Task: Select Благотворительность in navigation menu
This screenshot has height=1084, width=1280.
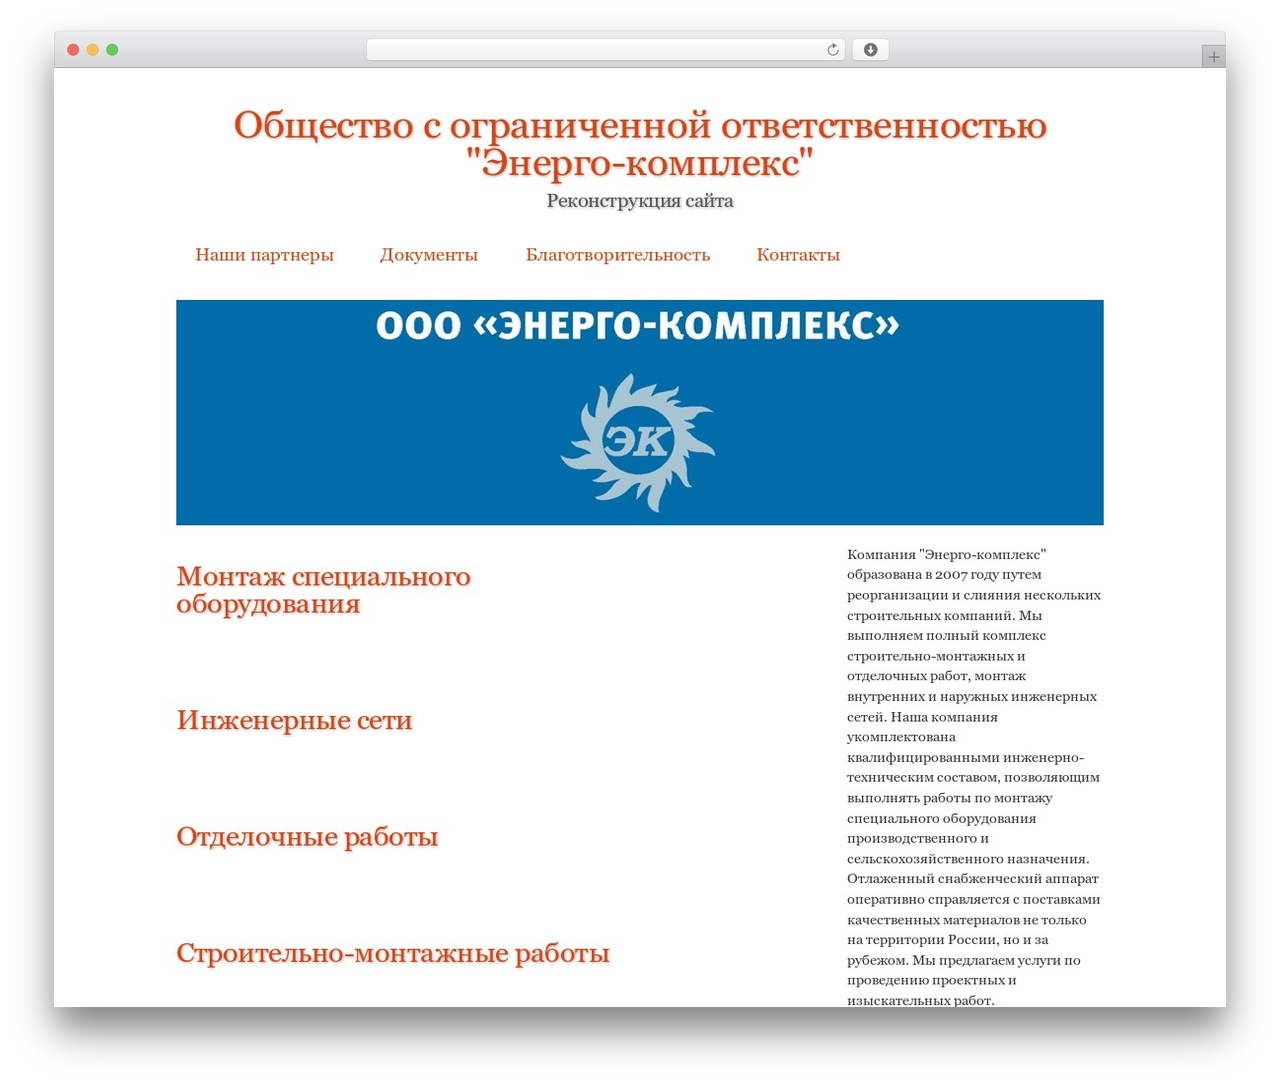Action: tap(618, 255)
